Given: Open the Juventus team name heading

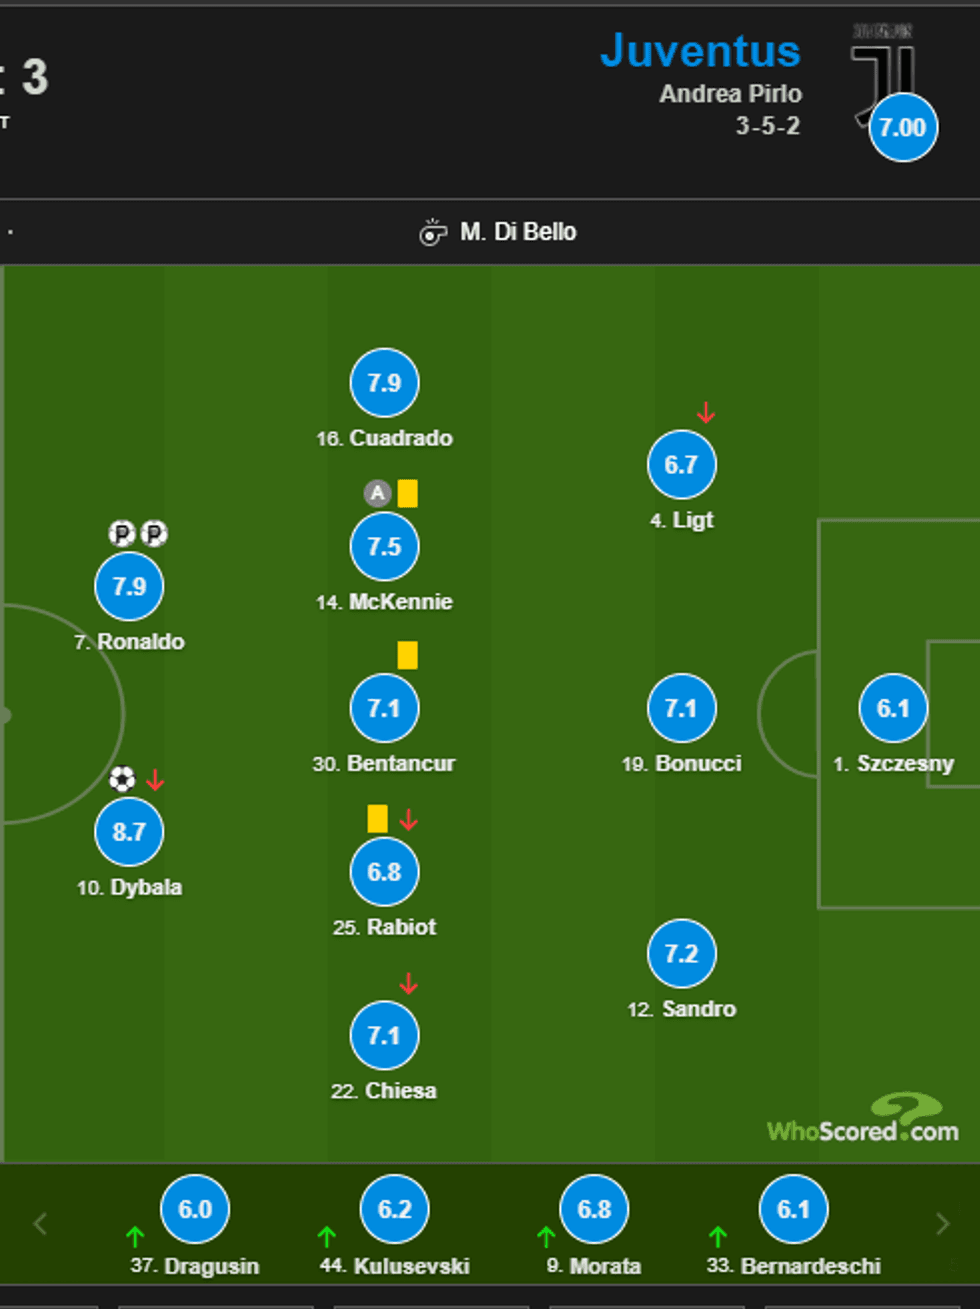Looking at the screenshot, I should point(701,52).
